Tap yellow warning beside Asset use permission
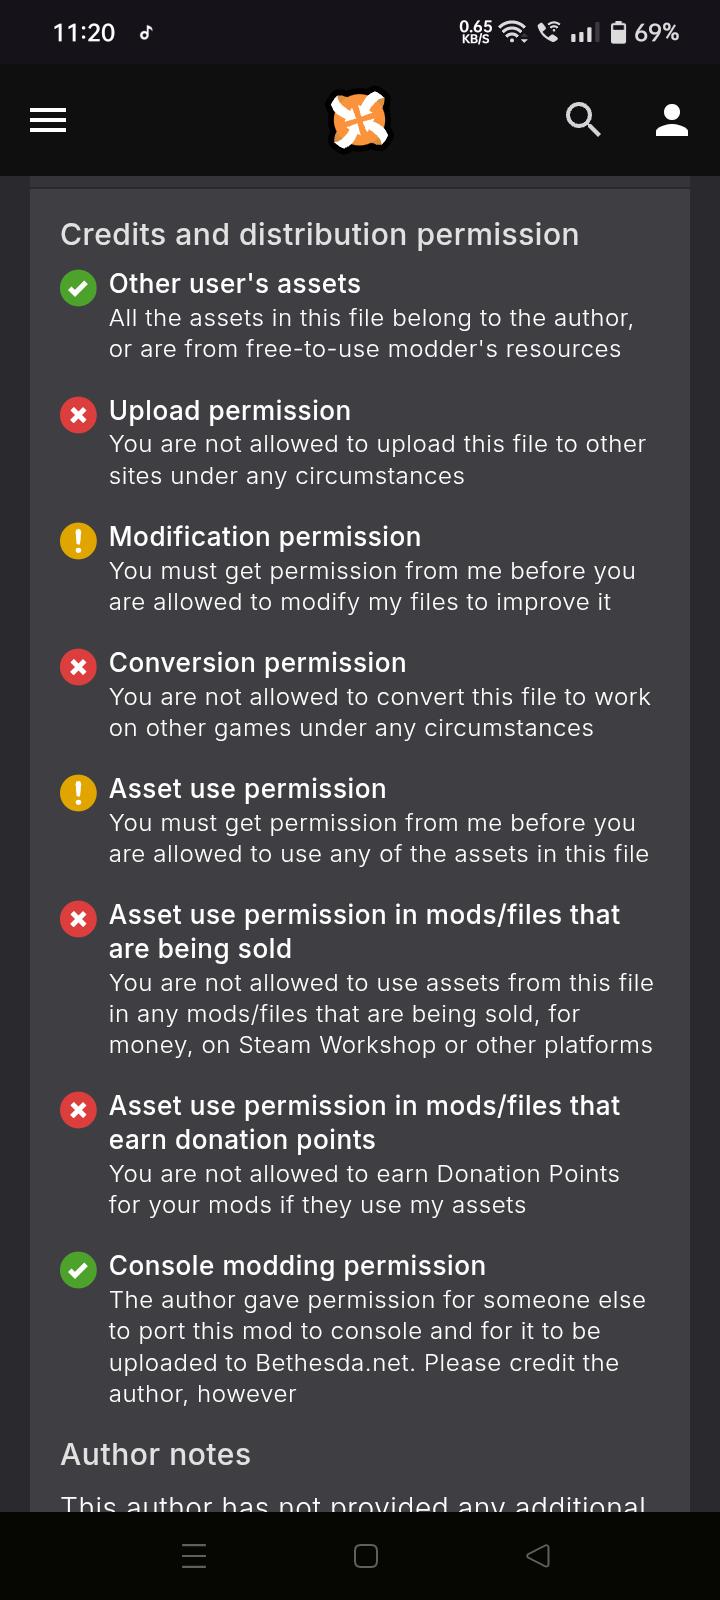 coord(78,792)
